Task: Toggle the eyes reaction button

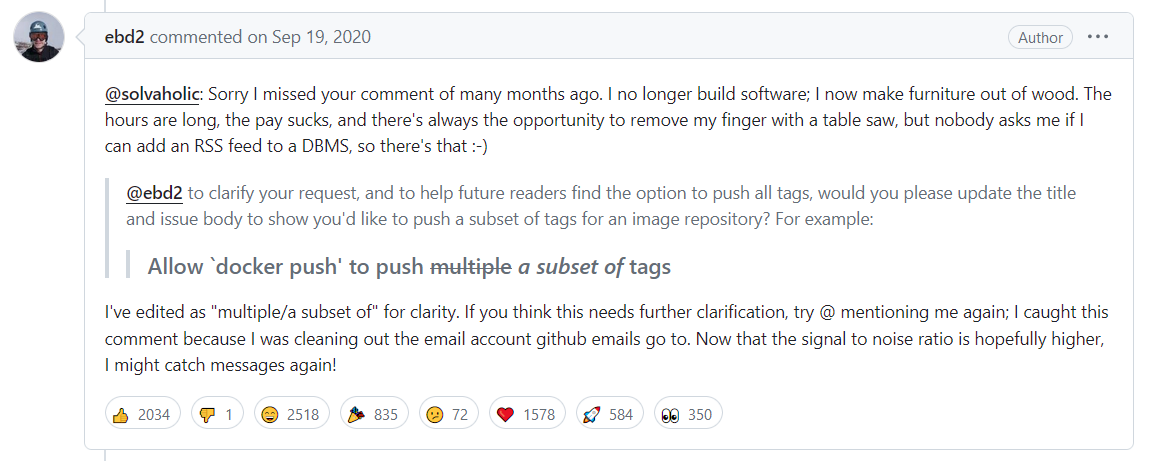Action: [687, 414]
